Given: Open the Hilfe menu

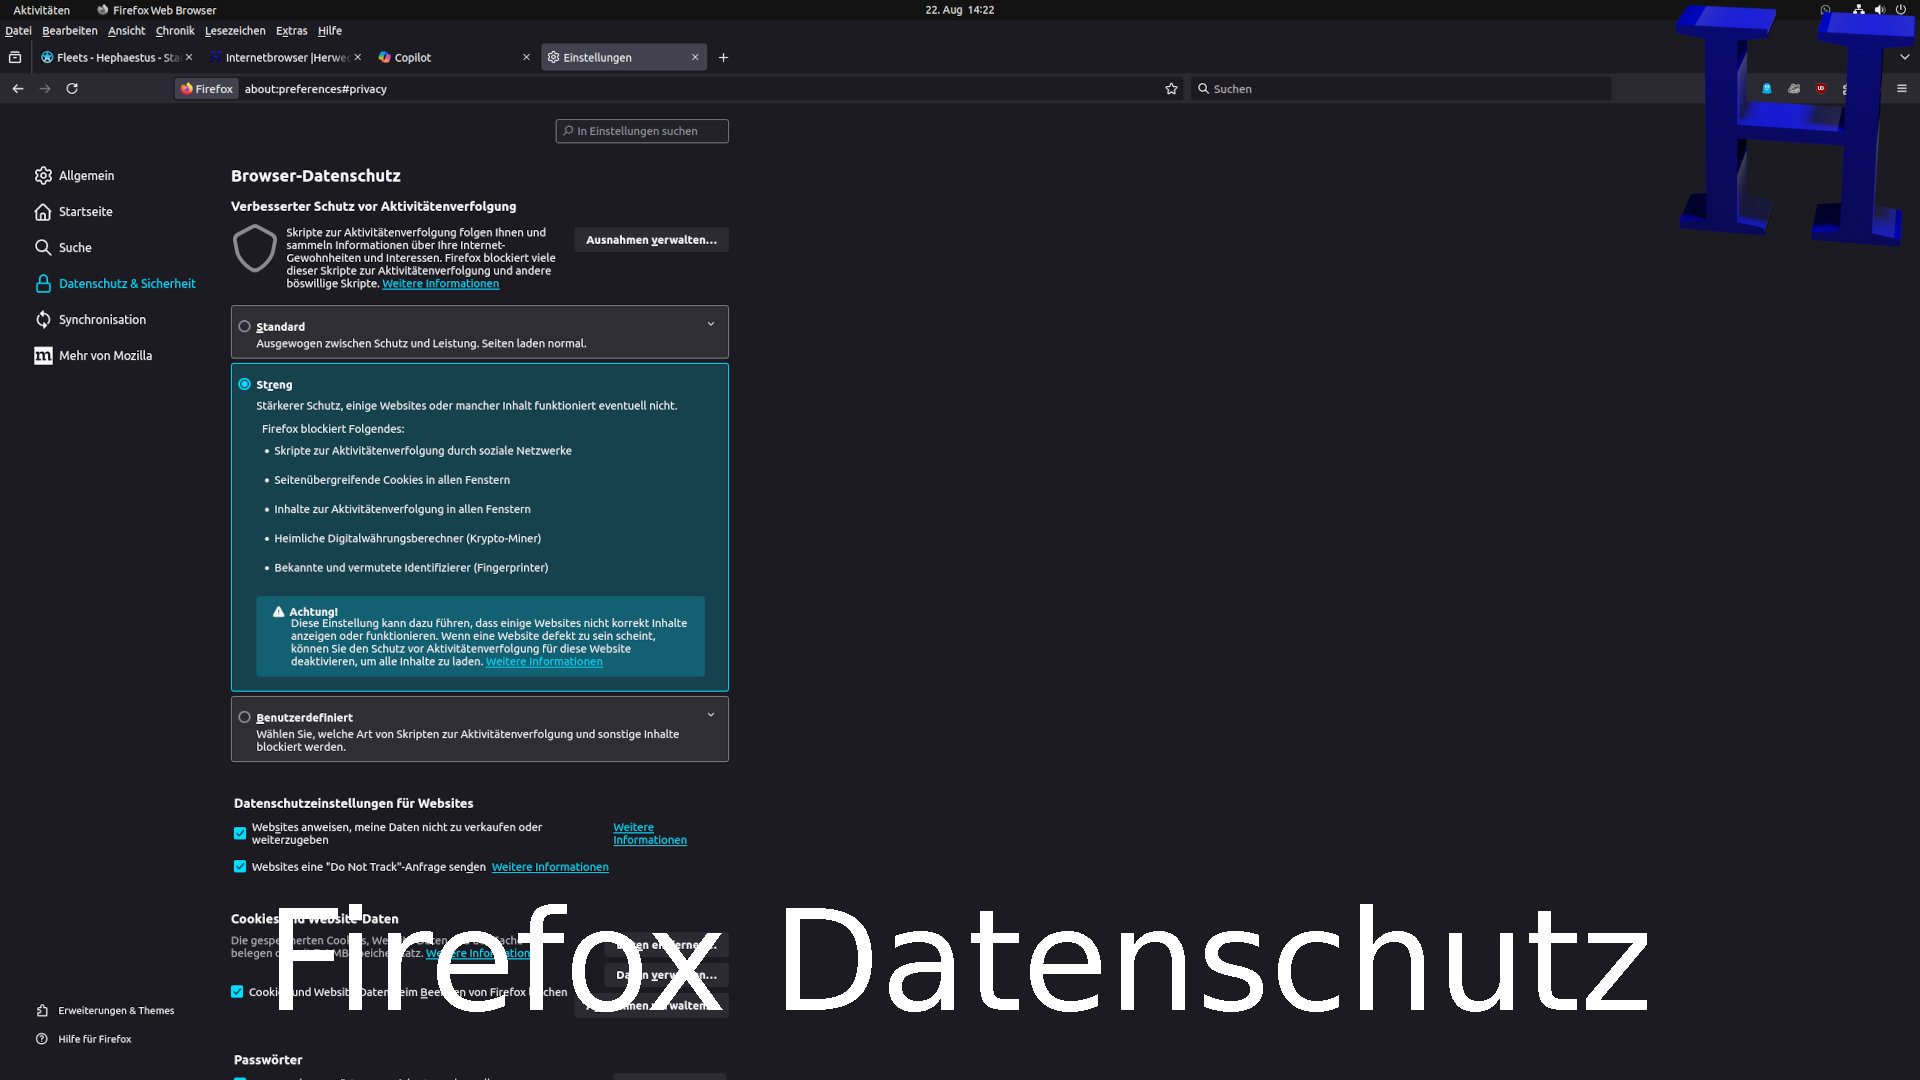Looking at the screenshot, I should click(x=329, y=31).
